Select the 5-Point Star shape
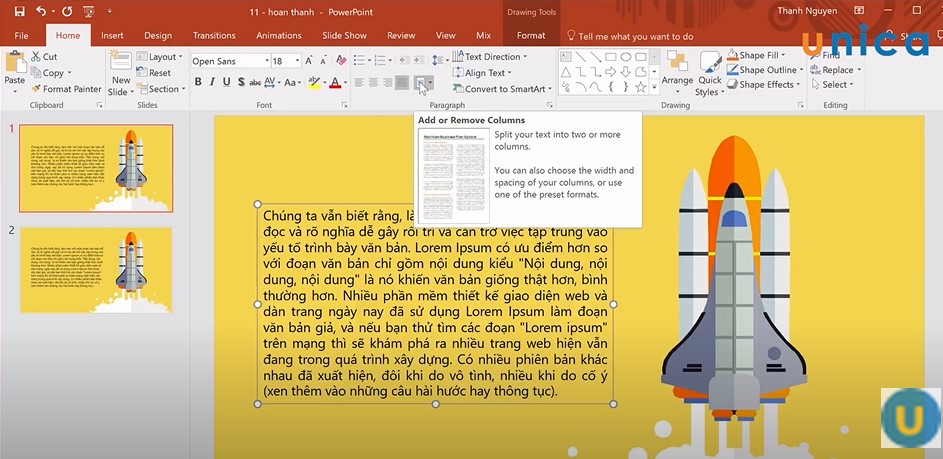 tap(640, 87)
